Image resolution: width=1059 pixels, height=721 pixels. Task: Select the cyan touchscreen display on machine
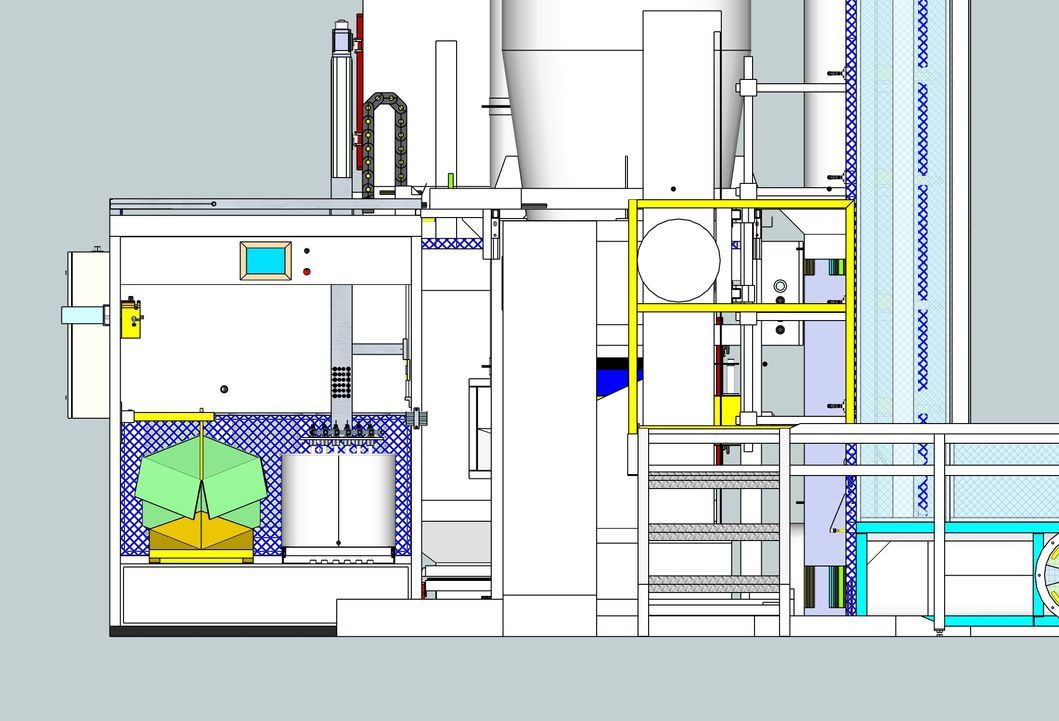[266, 261]
